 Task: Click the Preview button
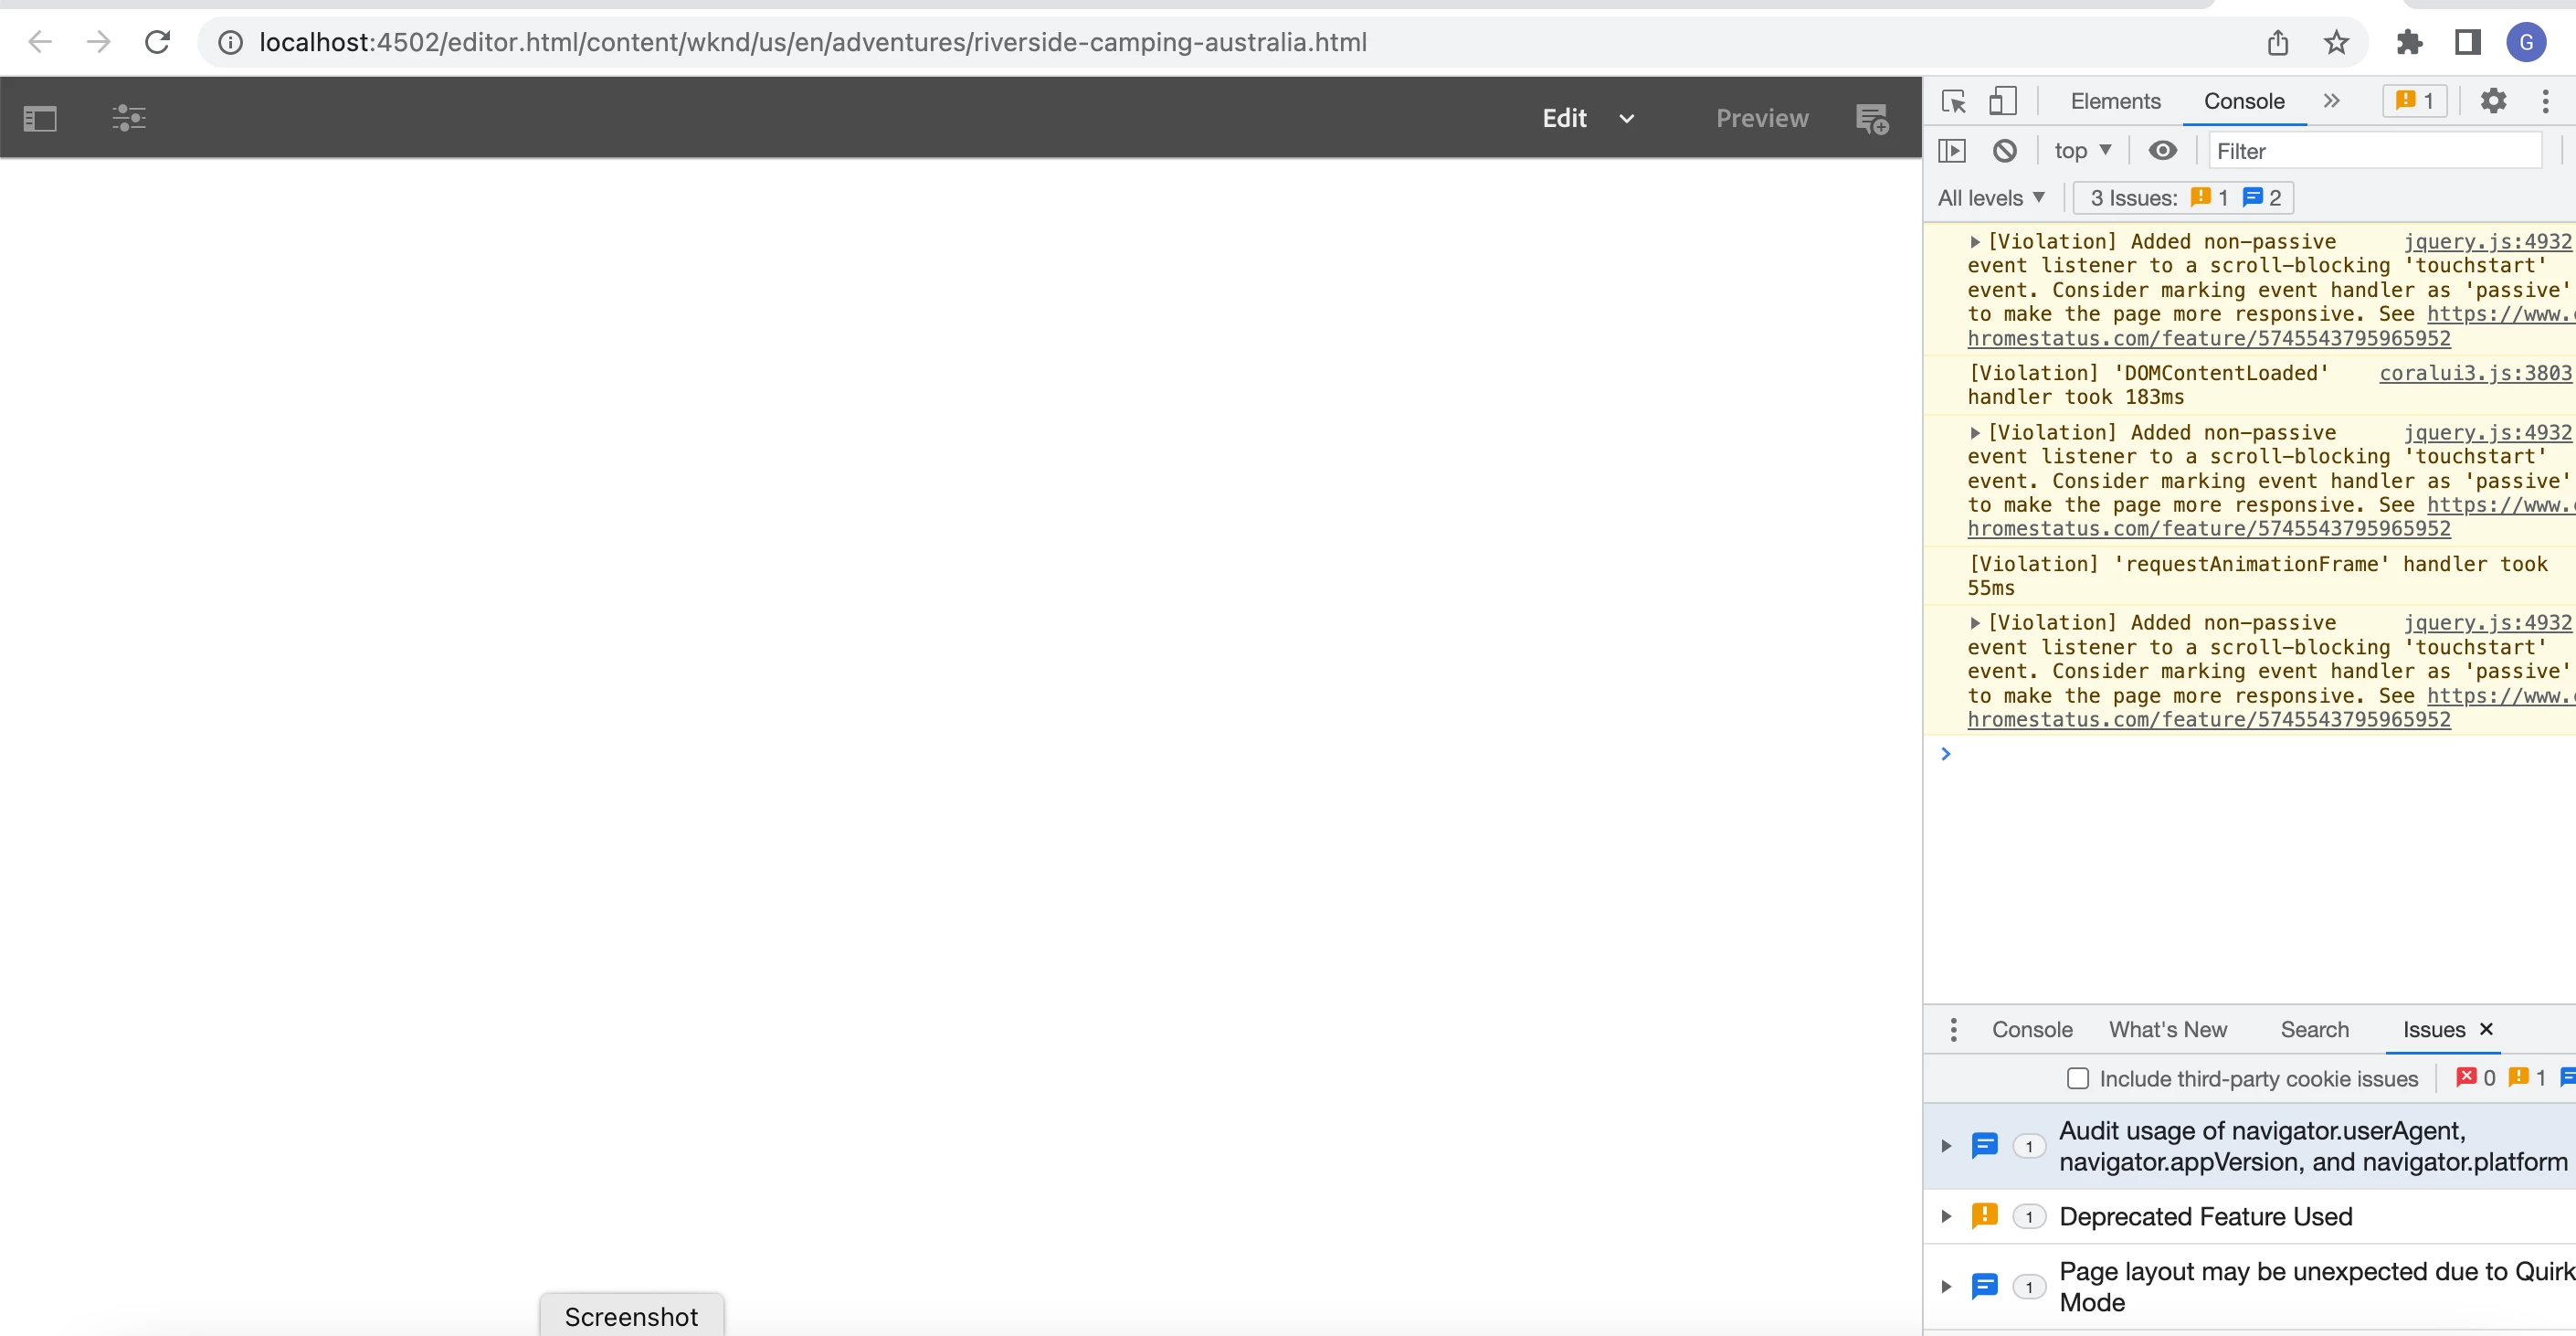tap(1762, 119)
